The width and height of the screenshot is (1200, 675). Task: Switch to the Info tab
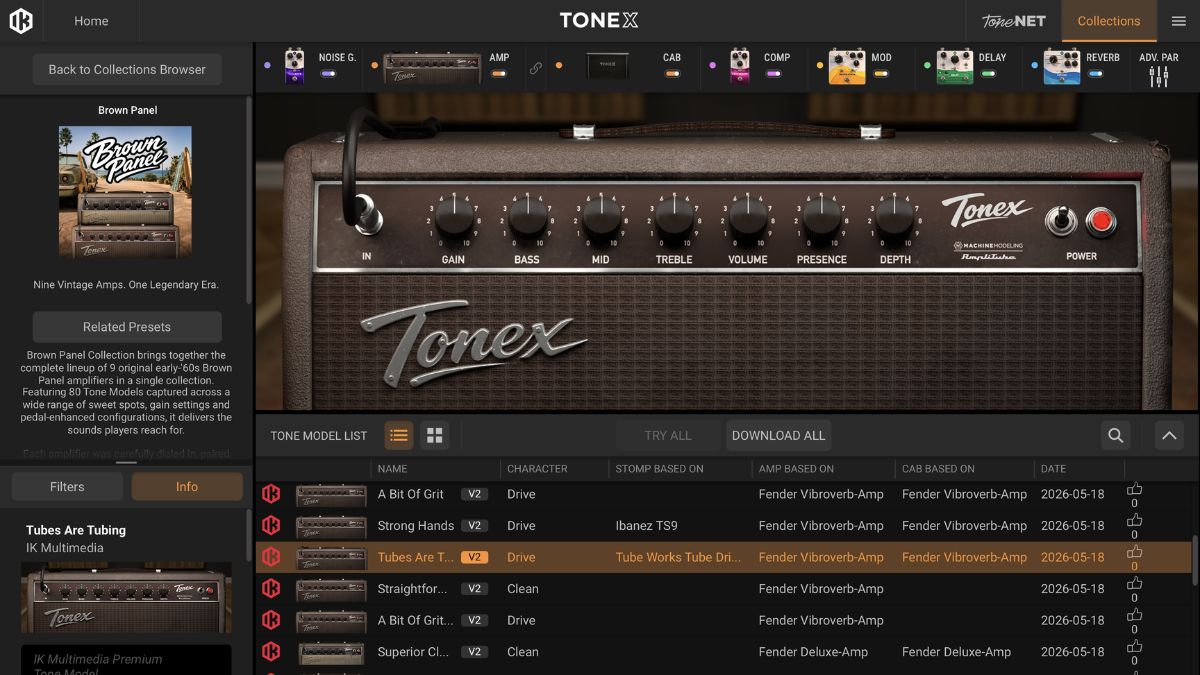[x=187, y=486]
